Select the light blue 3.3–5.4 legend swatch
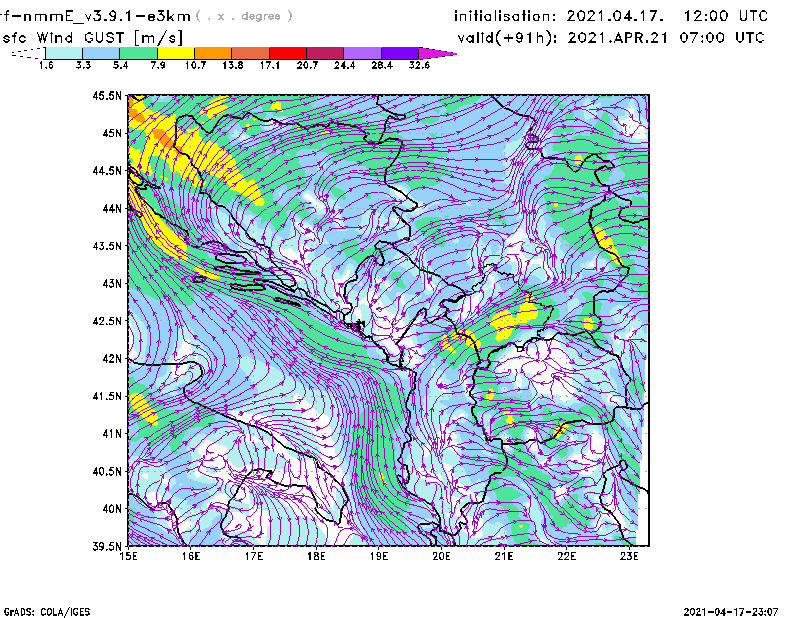The height and width of the screenshot is (618, 800). (101, 53)
